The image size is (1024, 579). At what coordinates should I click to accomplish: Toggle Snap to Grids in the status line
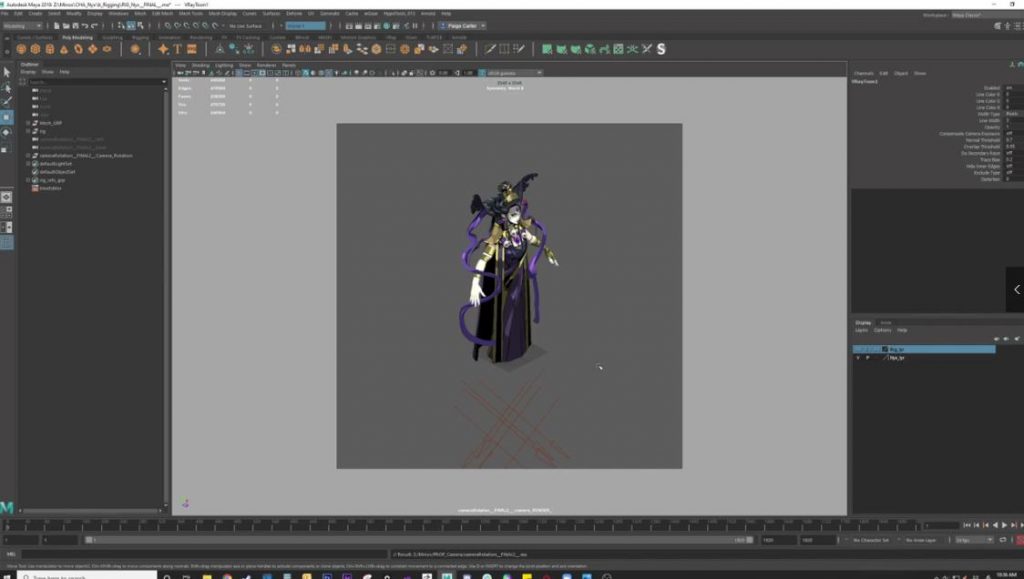[x=168, y=26]
